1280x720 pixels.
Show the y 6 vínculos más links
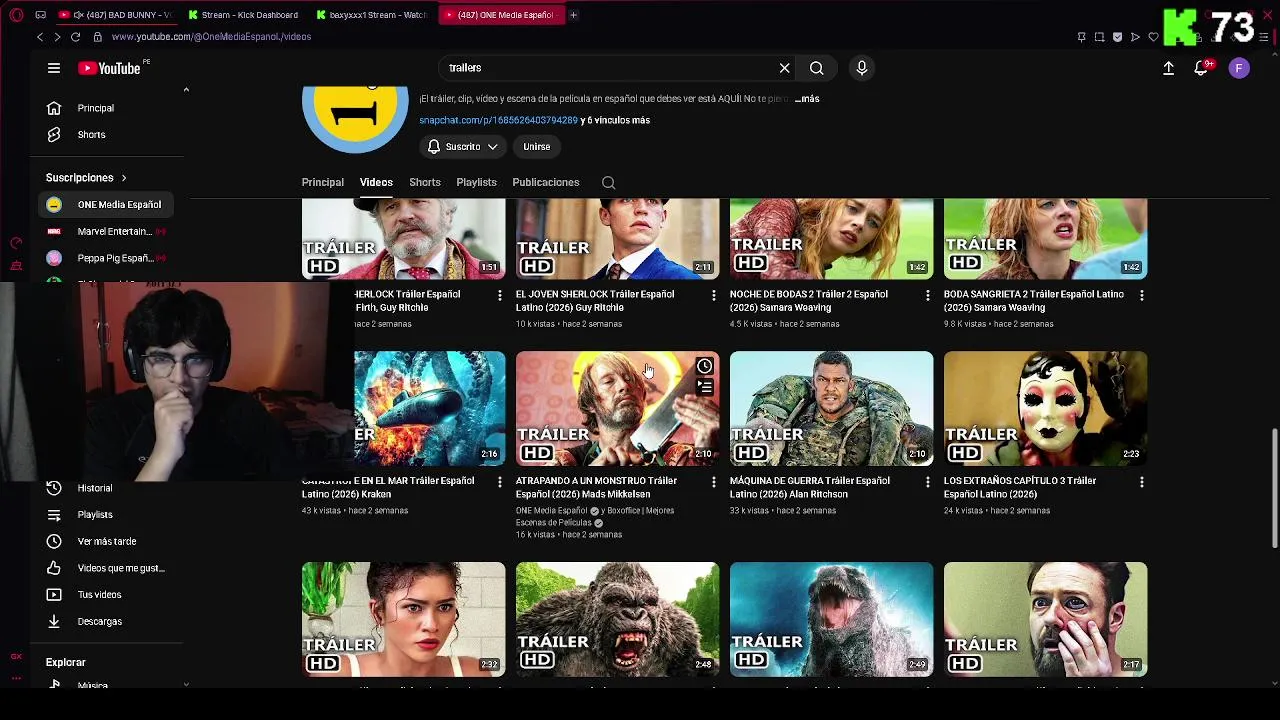click(x=616, y=120)
